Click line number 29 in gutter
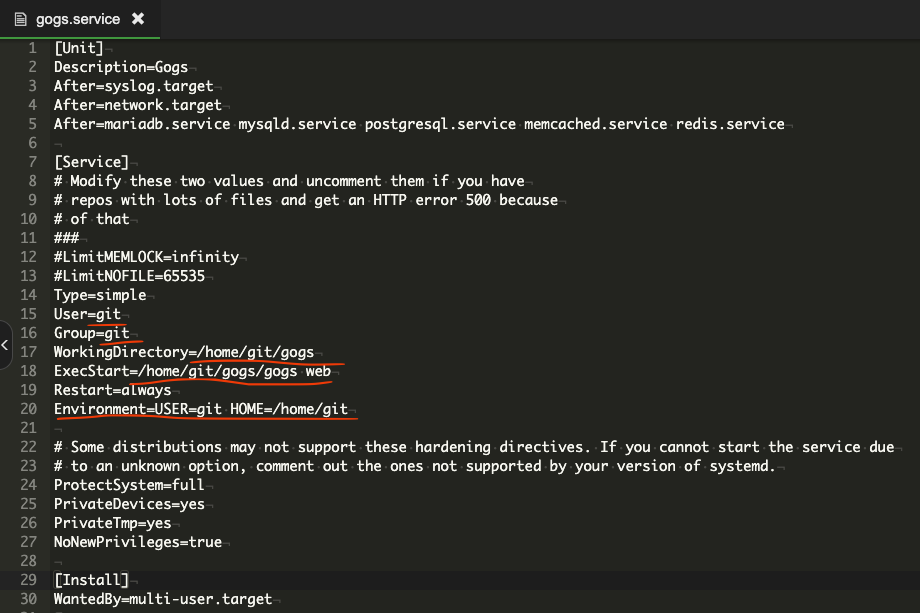 point(28,580)
